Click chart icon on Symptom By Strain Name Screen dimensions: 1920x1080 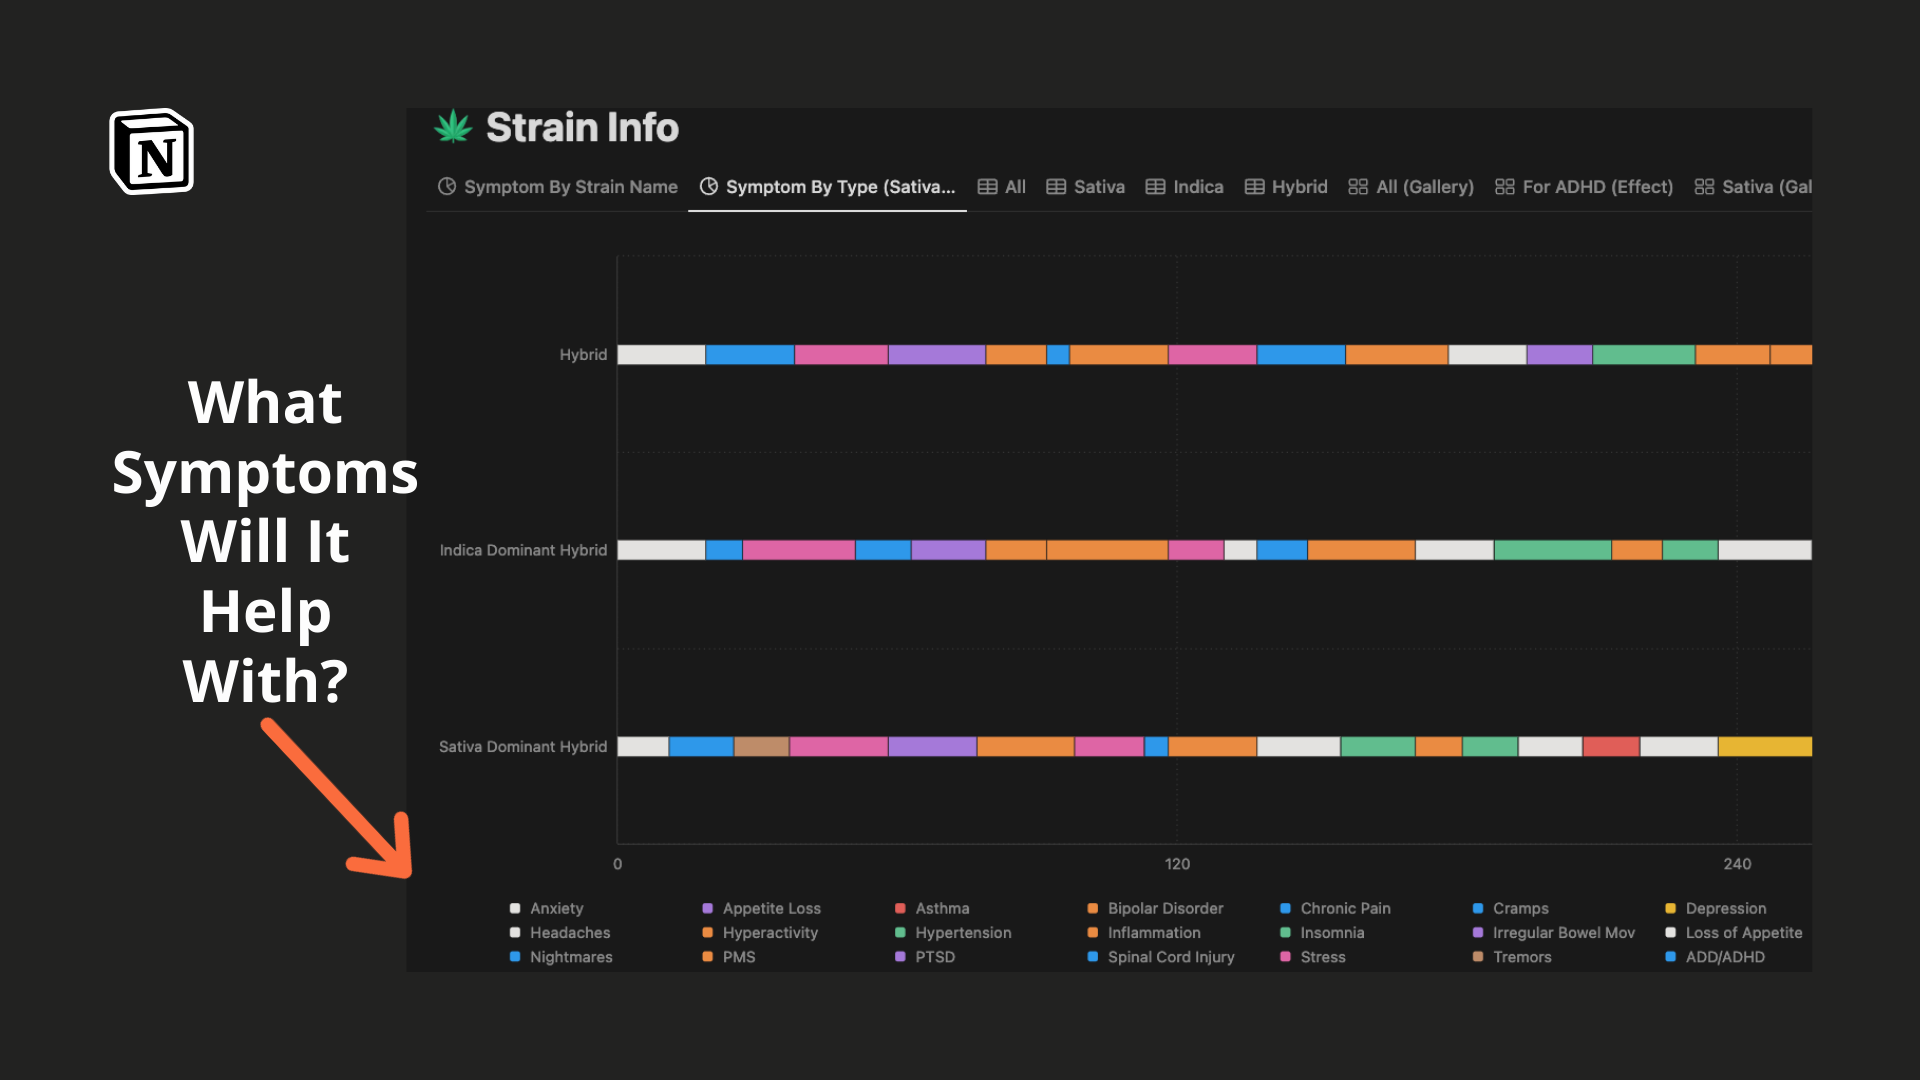(447, 187)
